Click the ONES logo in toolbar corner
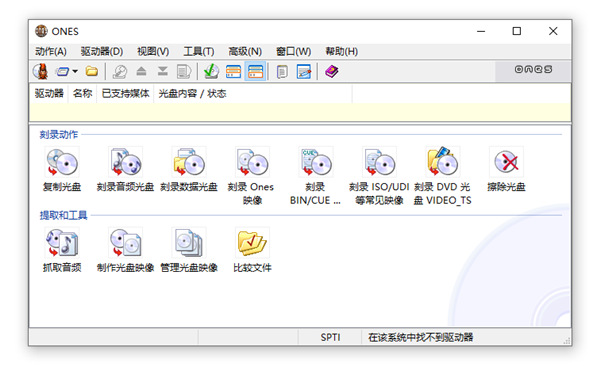600x366 pixels. (x=533, y=69)
